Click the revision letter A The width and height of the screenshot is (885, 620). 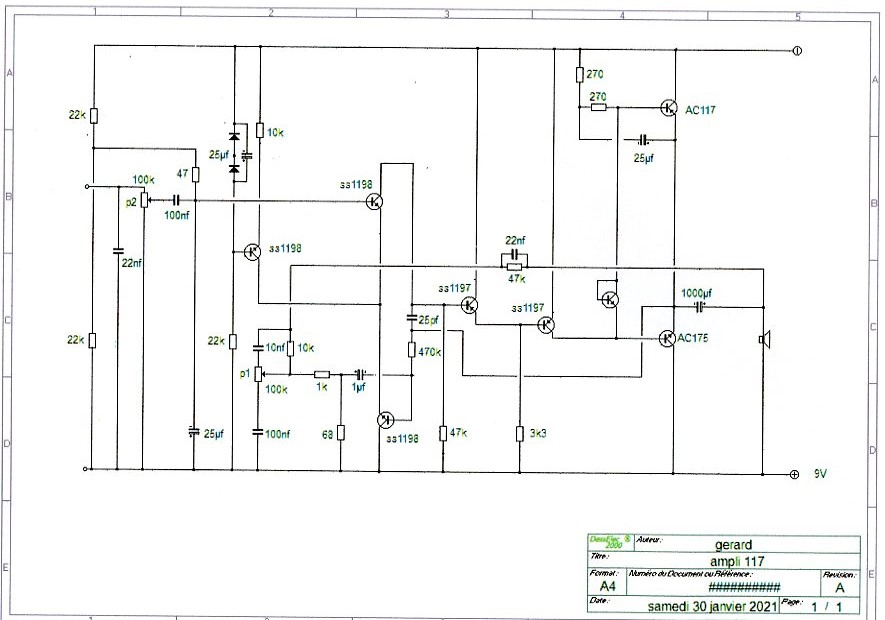[840, 588]
